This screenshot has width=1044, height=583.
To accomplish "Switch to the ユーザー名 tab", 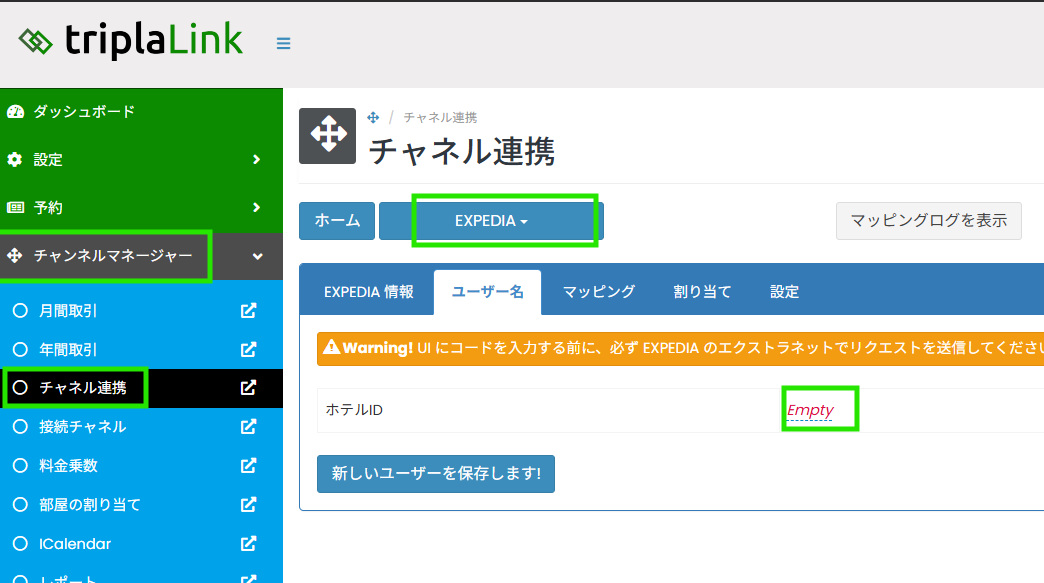I will [x=487, y=292].
